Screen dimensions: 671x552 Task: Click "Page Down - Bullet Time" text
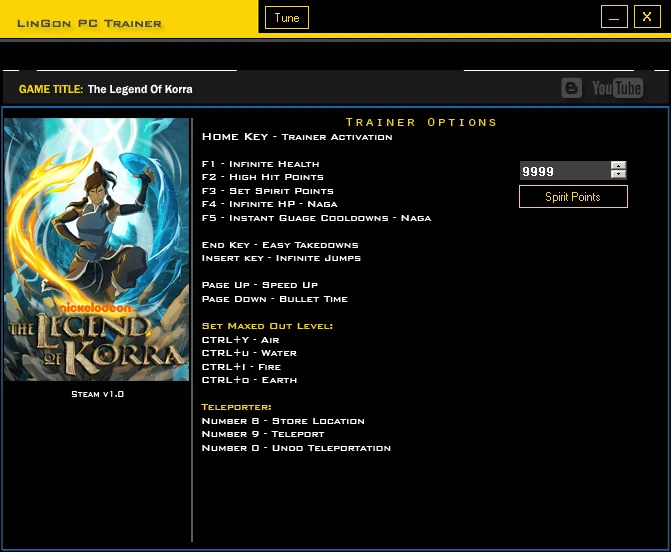275,299
